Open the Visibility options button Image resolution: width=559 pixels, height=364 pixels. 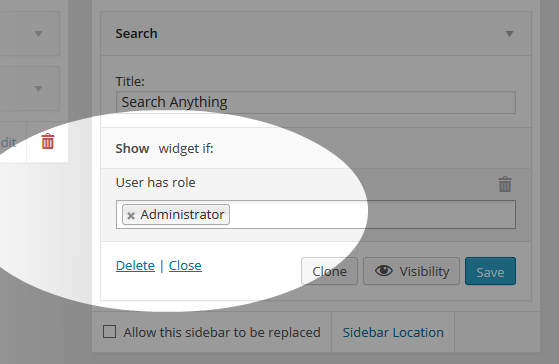411,271
